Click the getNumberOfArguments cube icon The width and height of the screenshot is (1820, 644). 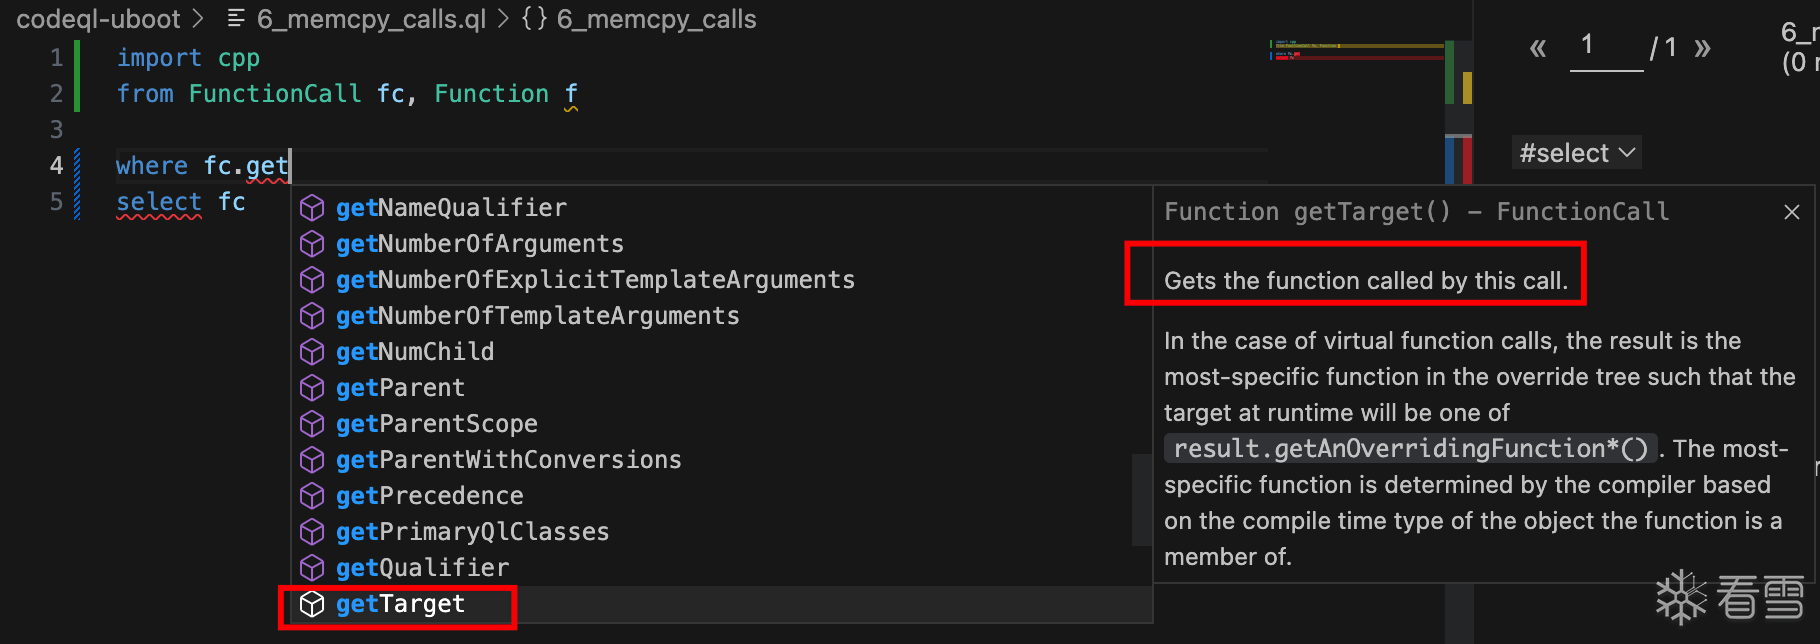(x=312, y=244)
